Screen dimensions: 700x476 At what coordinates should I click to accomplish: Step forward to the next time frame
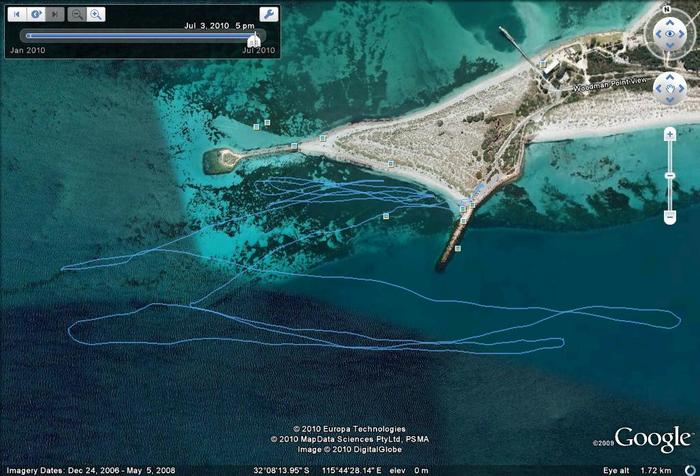(53, 15)
